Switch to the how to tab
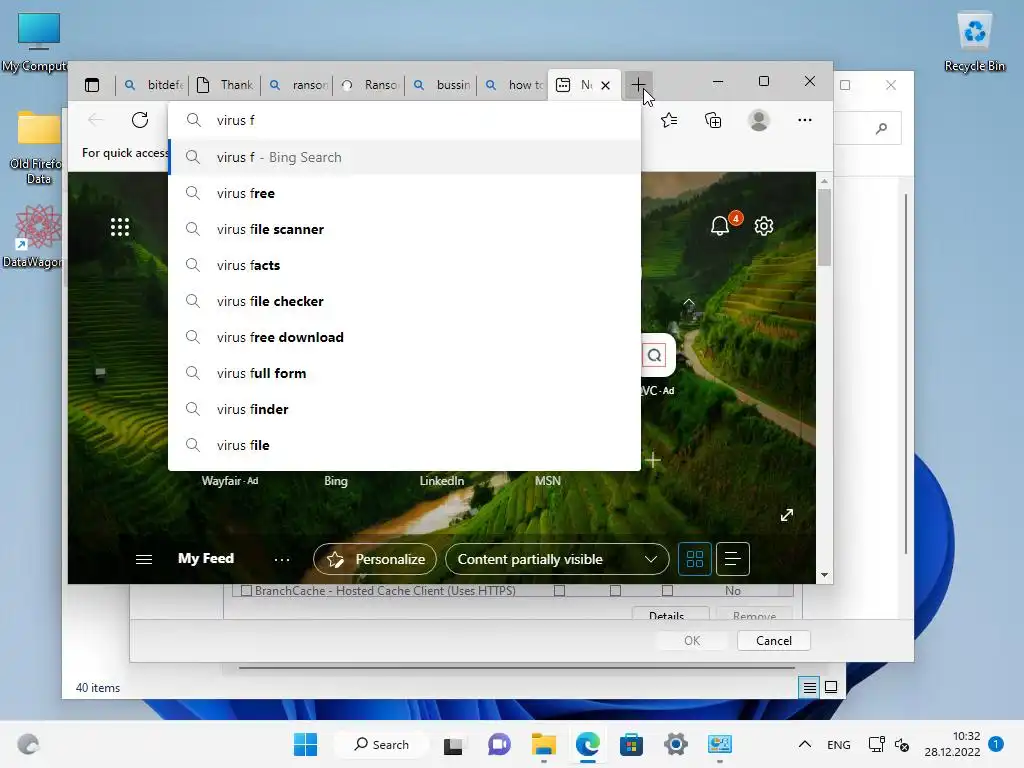 tap(513, 85)
